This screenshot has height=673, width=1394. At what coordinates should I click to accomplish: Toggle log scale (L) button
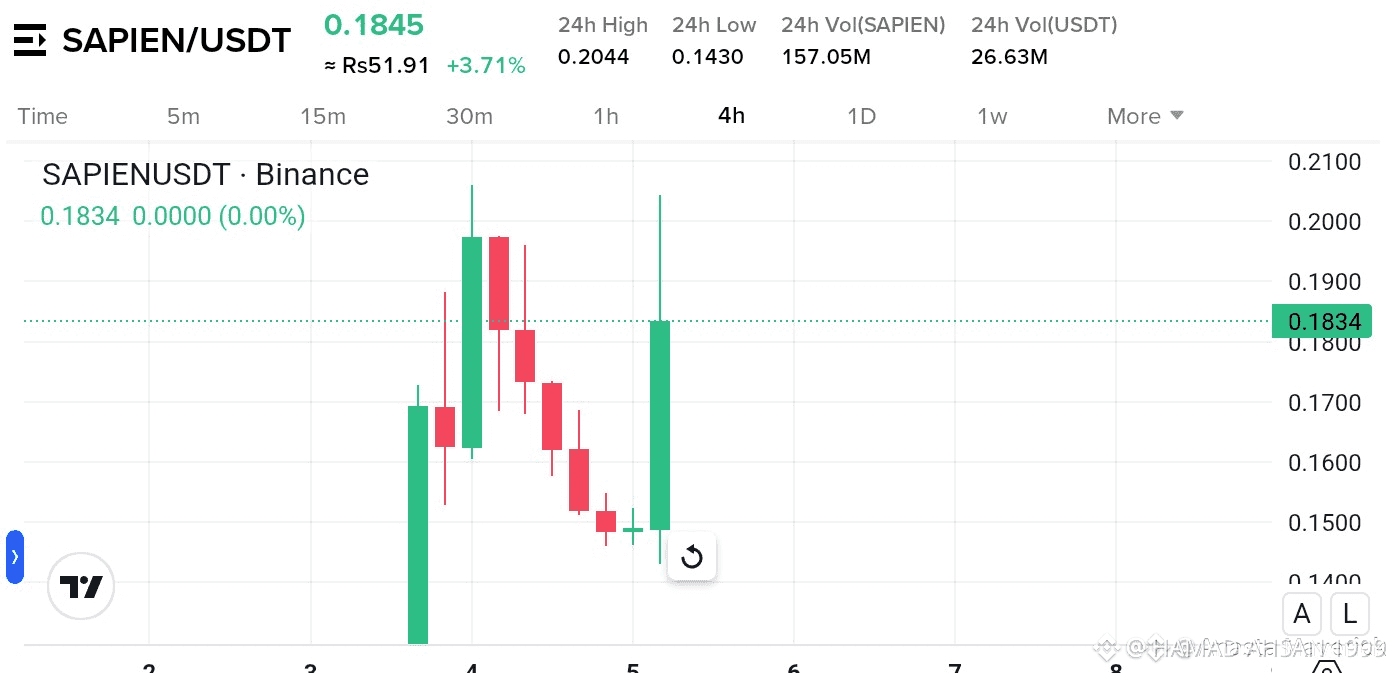pos(1350,613)
